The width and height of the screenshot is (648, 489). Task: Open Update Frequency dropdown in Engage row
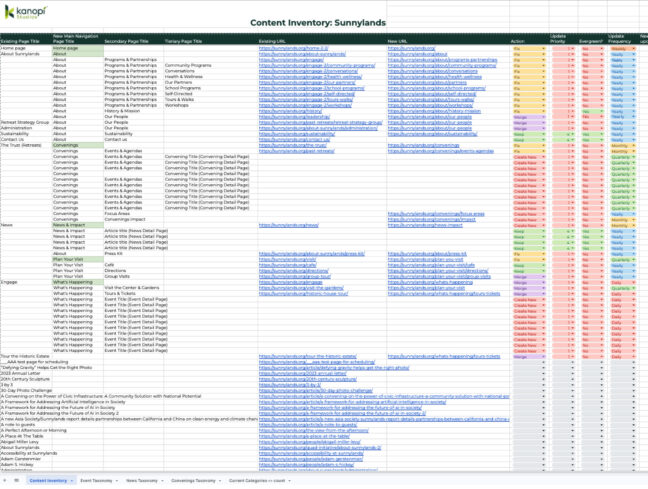click(634, 282)
